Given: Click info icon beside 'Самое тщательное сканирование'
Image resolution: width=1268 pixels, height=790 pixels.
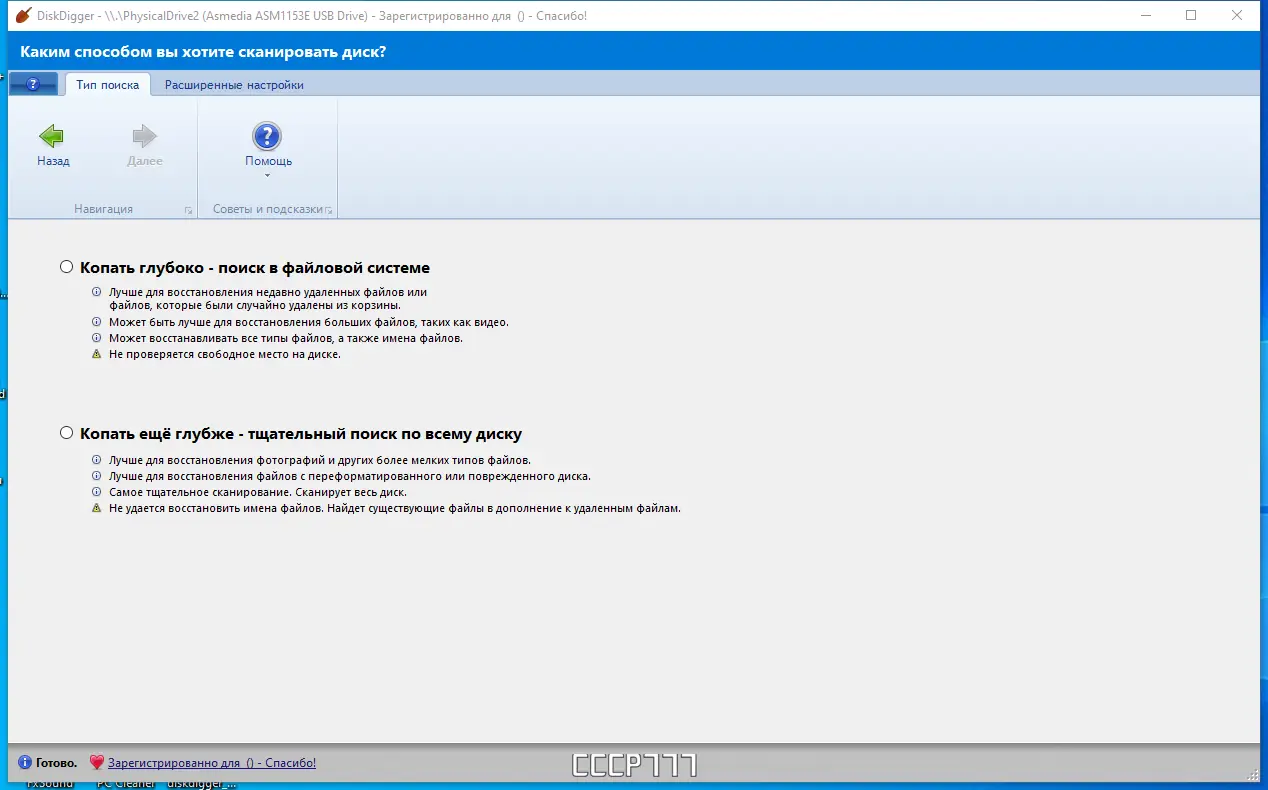Looking at the screenshot, I should (x=97, y=492).
